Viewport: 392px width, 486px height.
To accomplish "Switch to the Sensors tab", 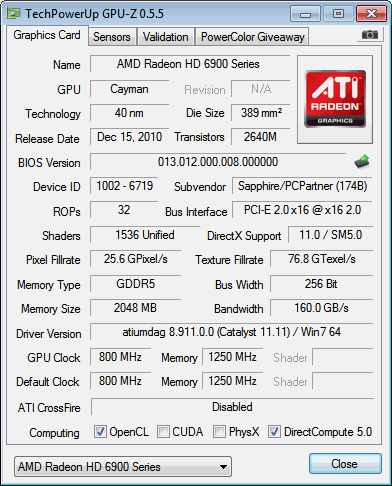I will [x=112, y=37].
